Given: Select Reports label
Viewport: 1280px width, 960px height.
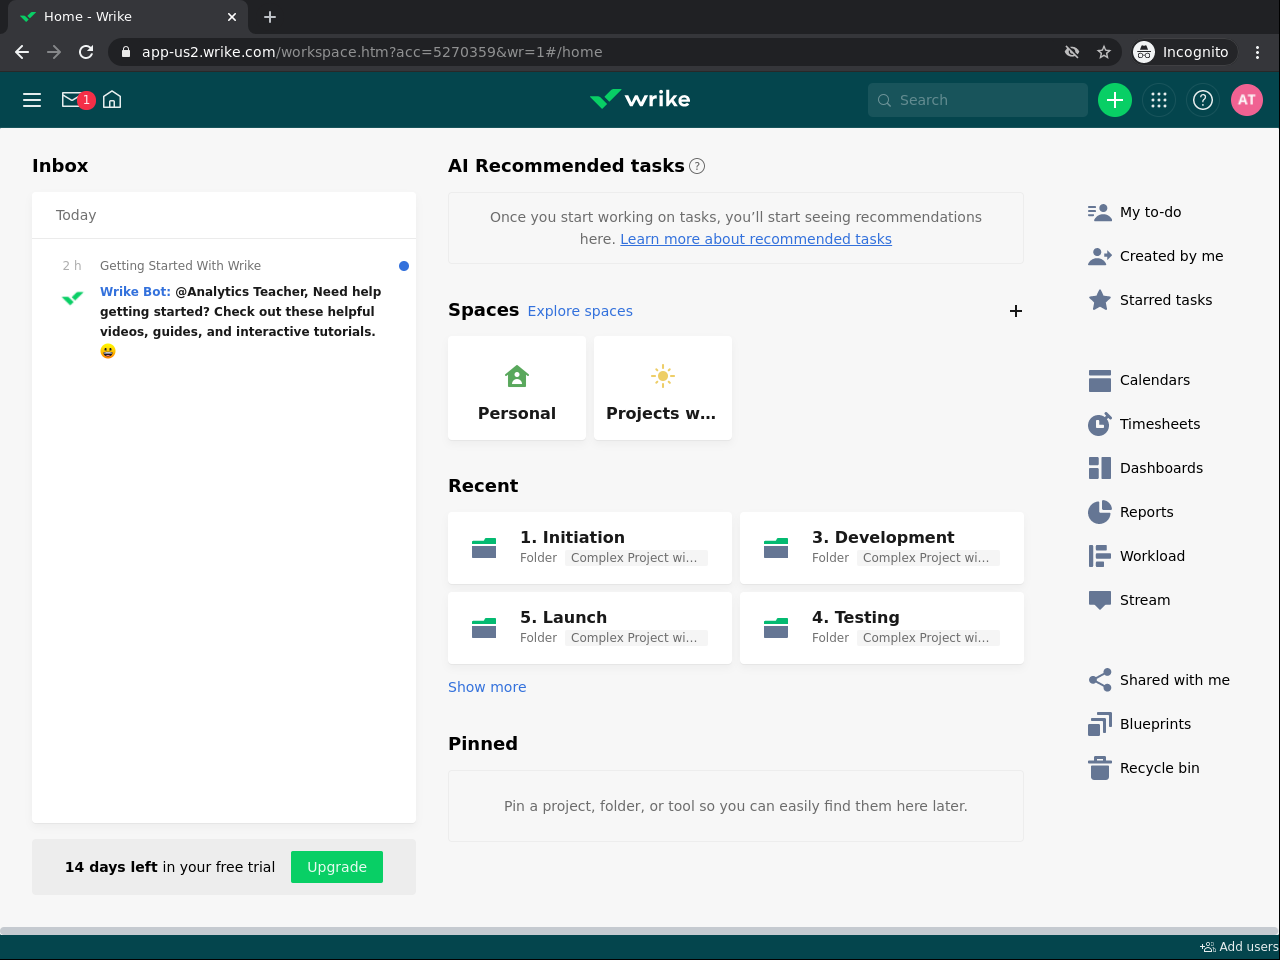Looking at the screenshot, I should tap(1146, 512).
